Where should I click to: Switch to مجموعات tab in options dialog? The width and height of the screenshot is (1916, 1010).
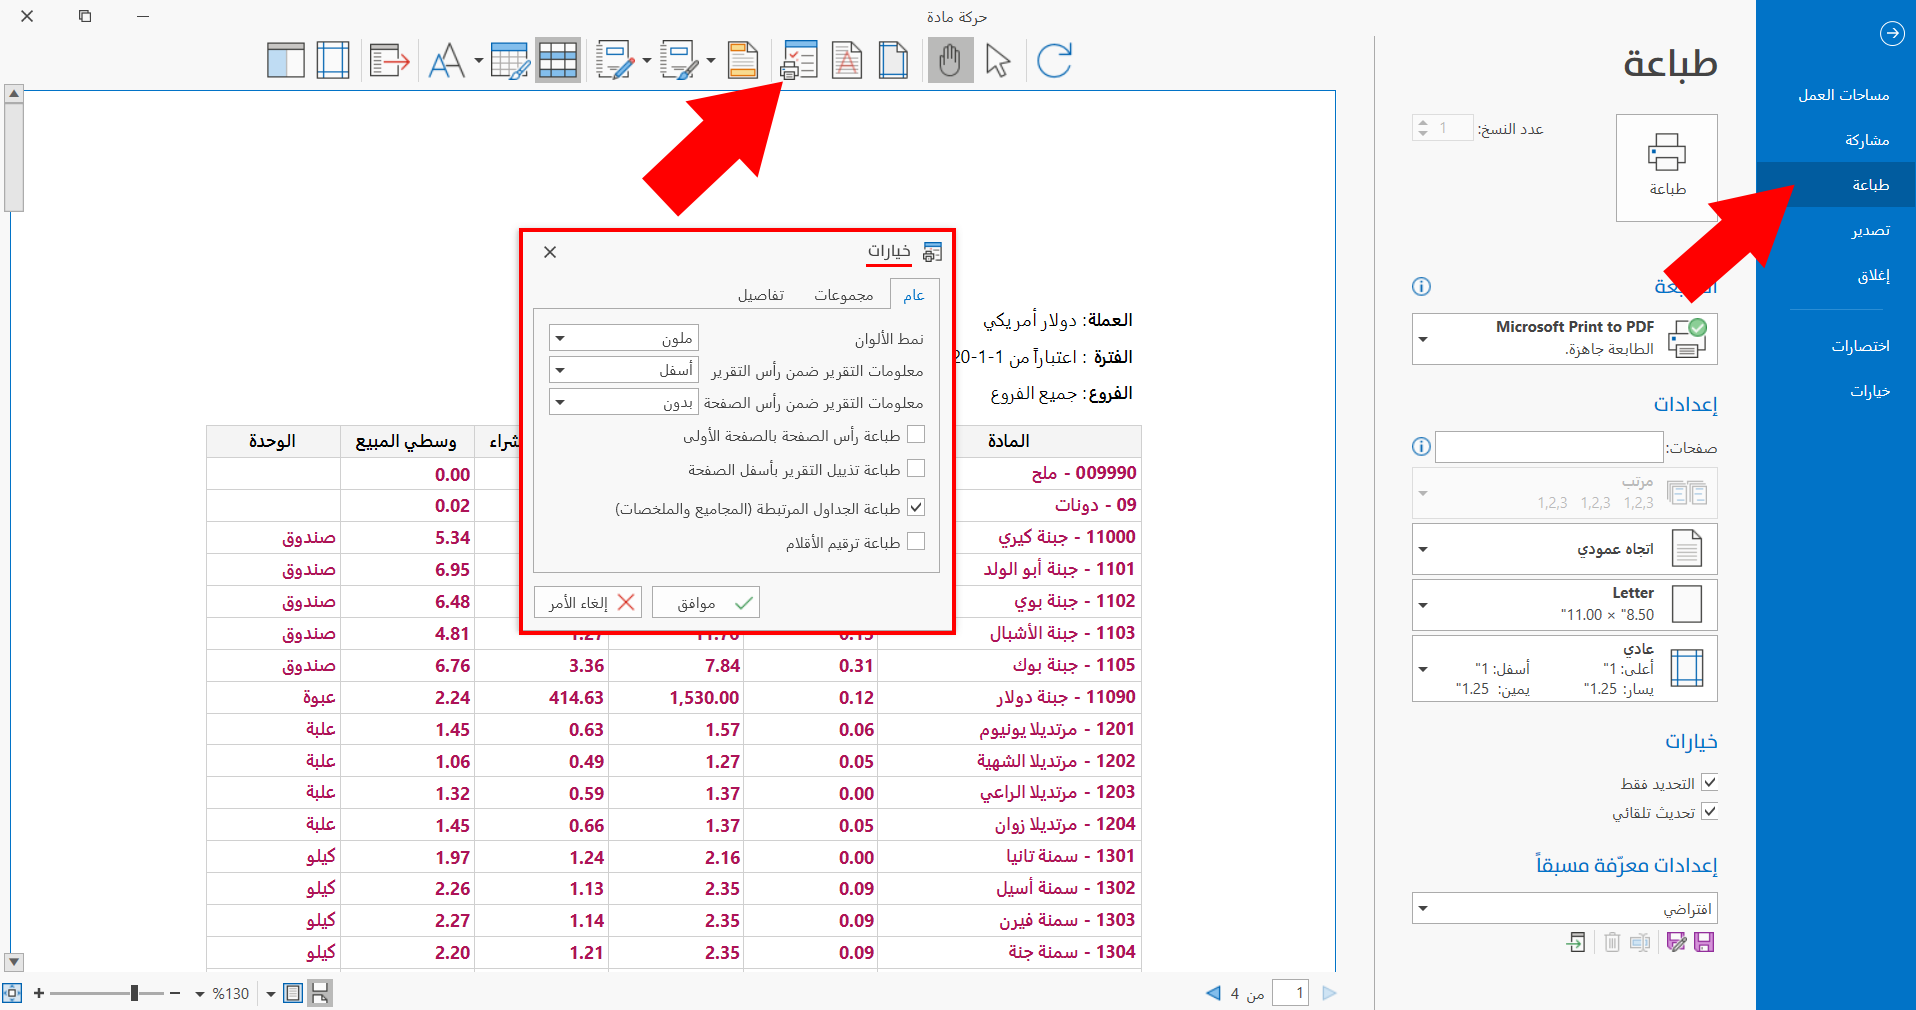pos(843,295)
